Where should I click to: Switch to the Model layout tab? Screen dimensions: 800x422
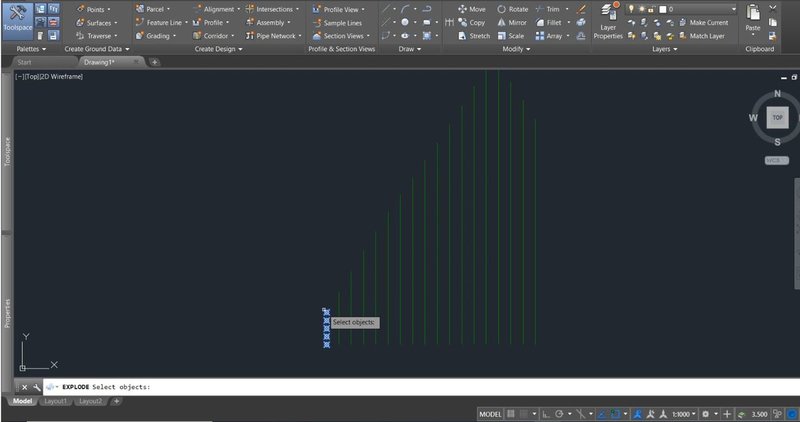[22, 401]
